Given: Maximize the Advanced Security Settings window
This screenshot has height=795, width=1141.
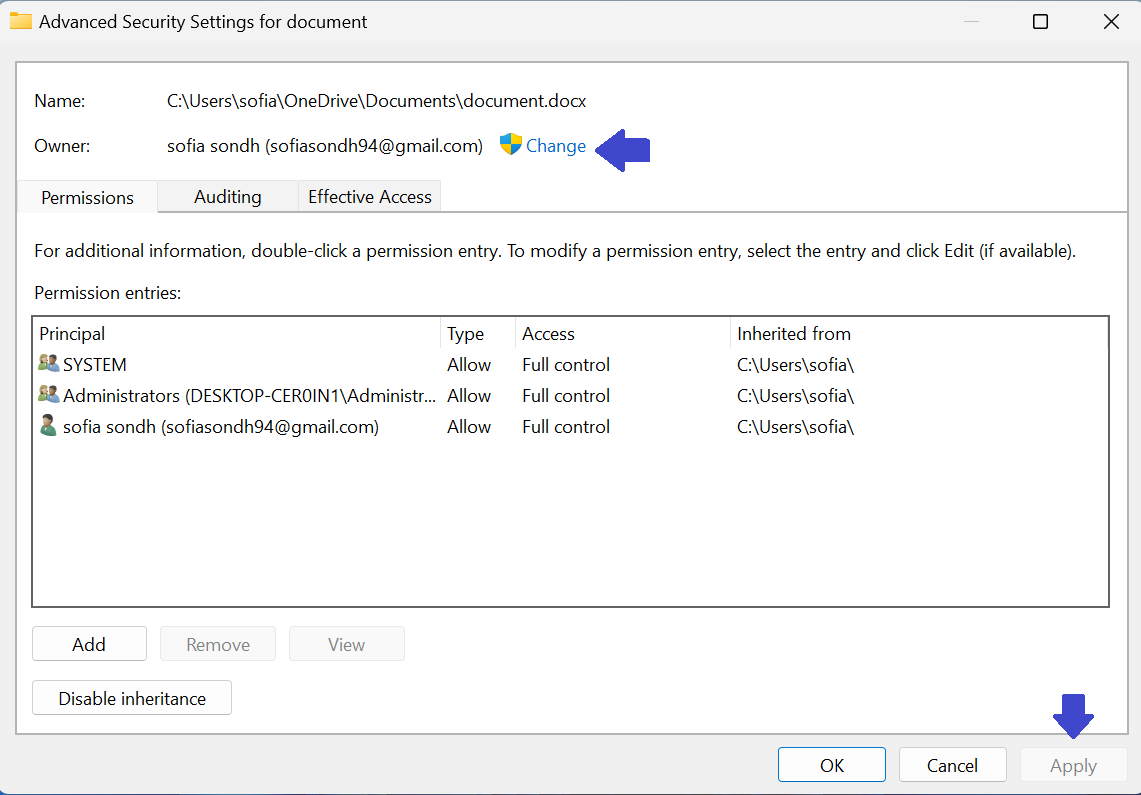Looking at the screenshot, I should pyautogui.click(x=1040, y=21).
